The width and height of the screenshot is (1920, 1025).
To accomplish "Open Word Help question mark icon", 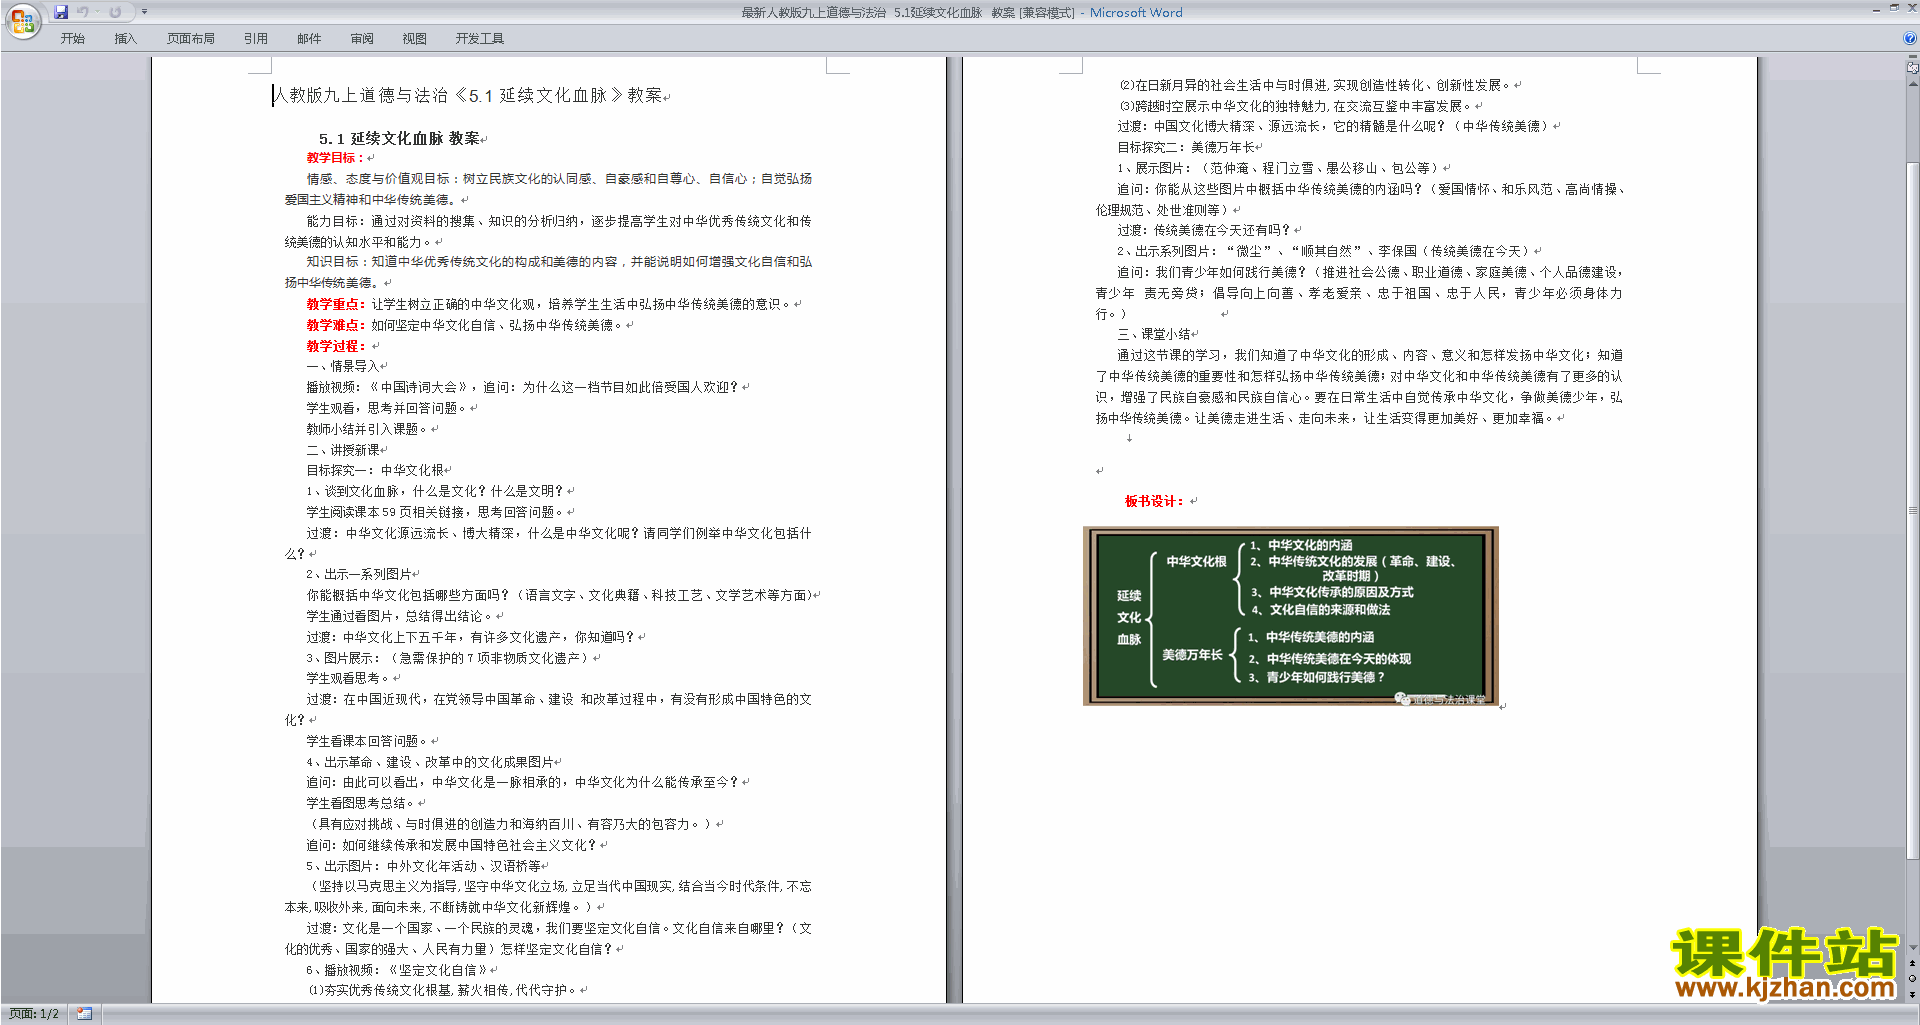I will tap(1910, 38).
